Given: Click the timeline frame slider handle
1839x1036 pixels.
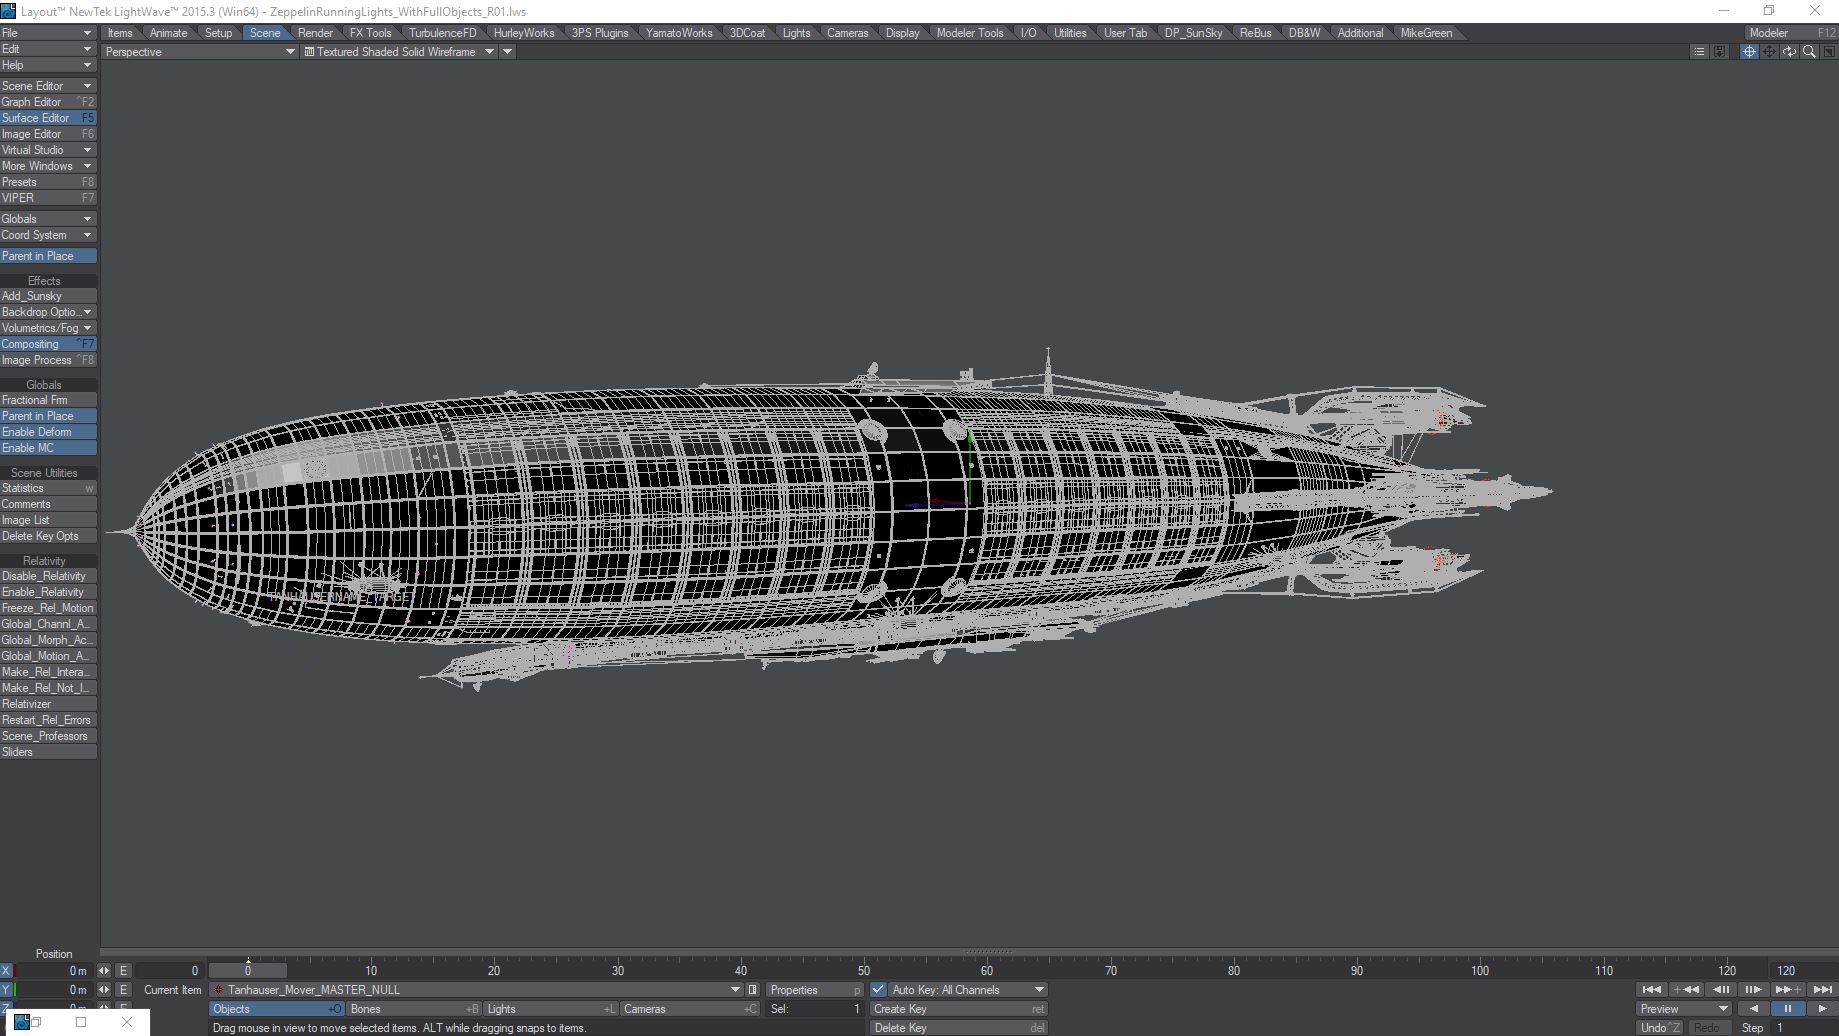Looking at the screenshot, I should click(x=248, y=970).
